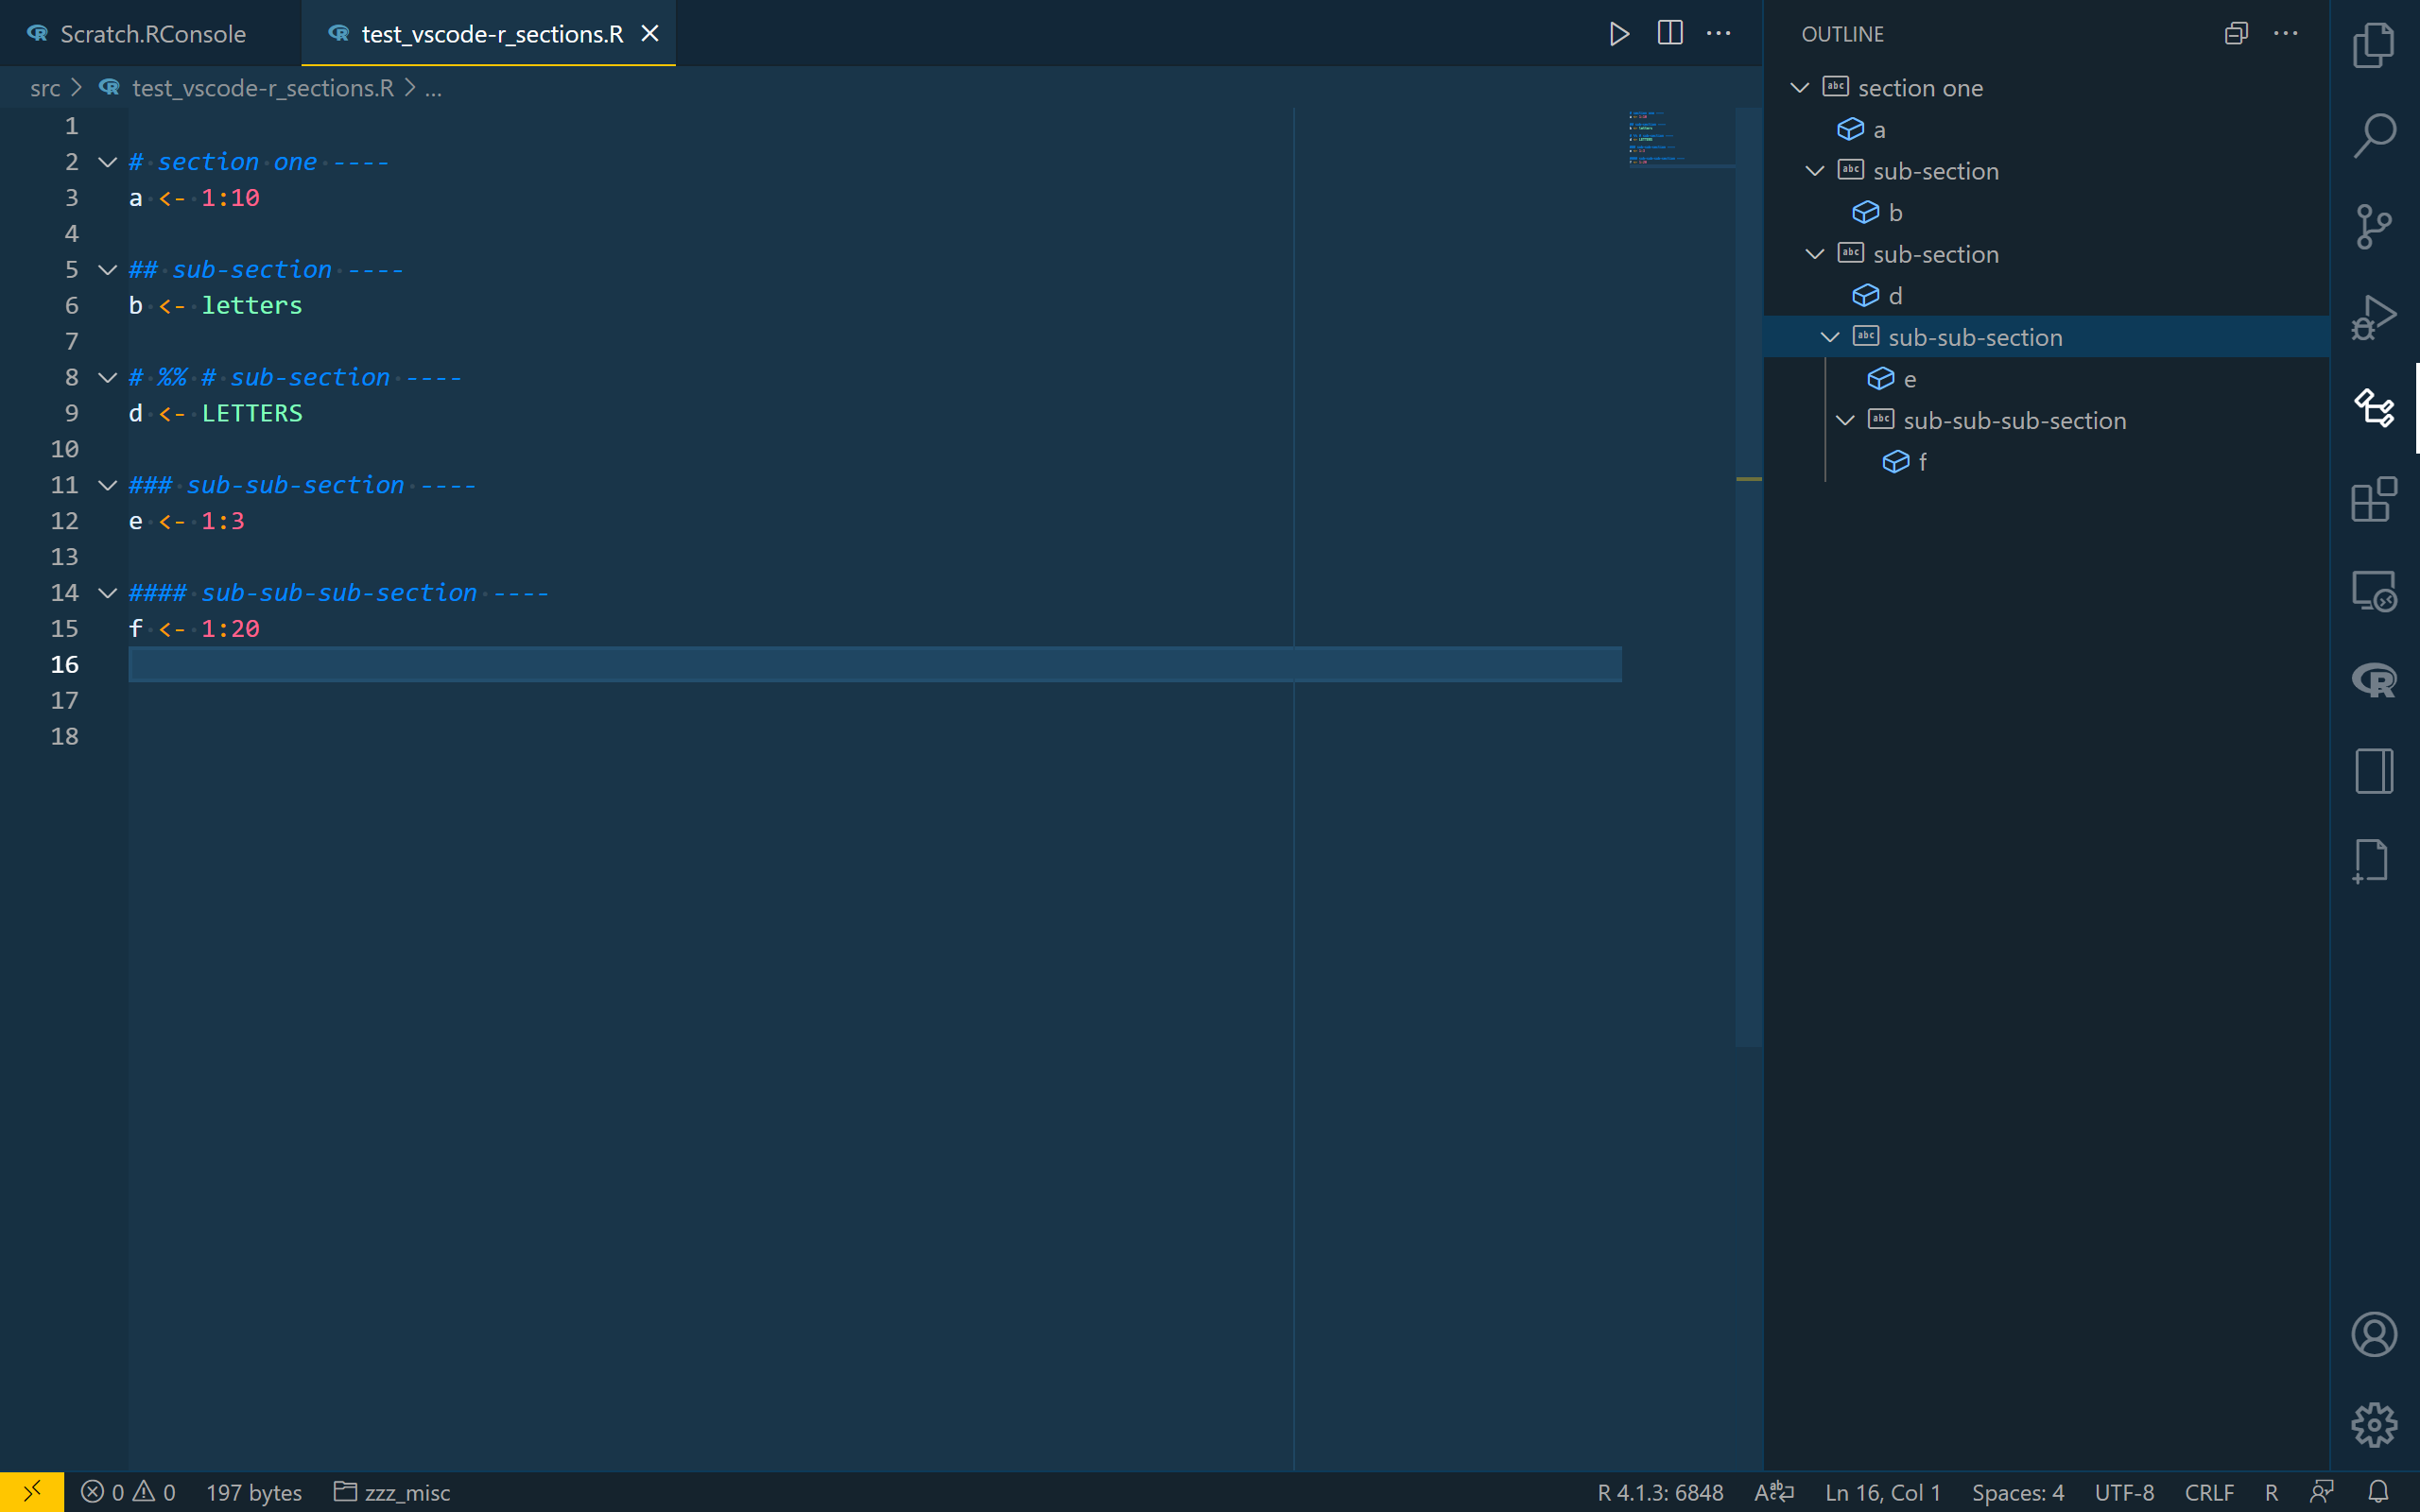The image size is (2420, 1512).
Task: Fold the '#### sub-sub-sub-section' editor line
Action: point(107,593)
